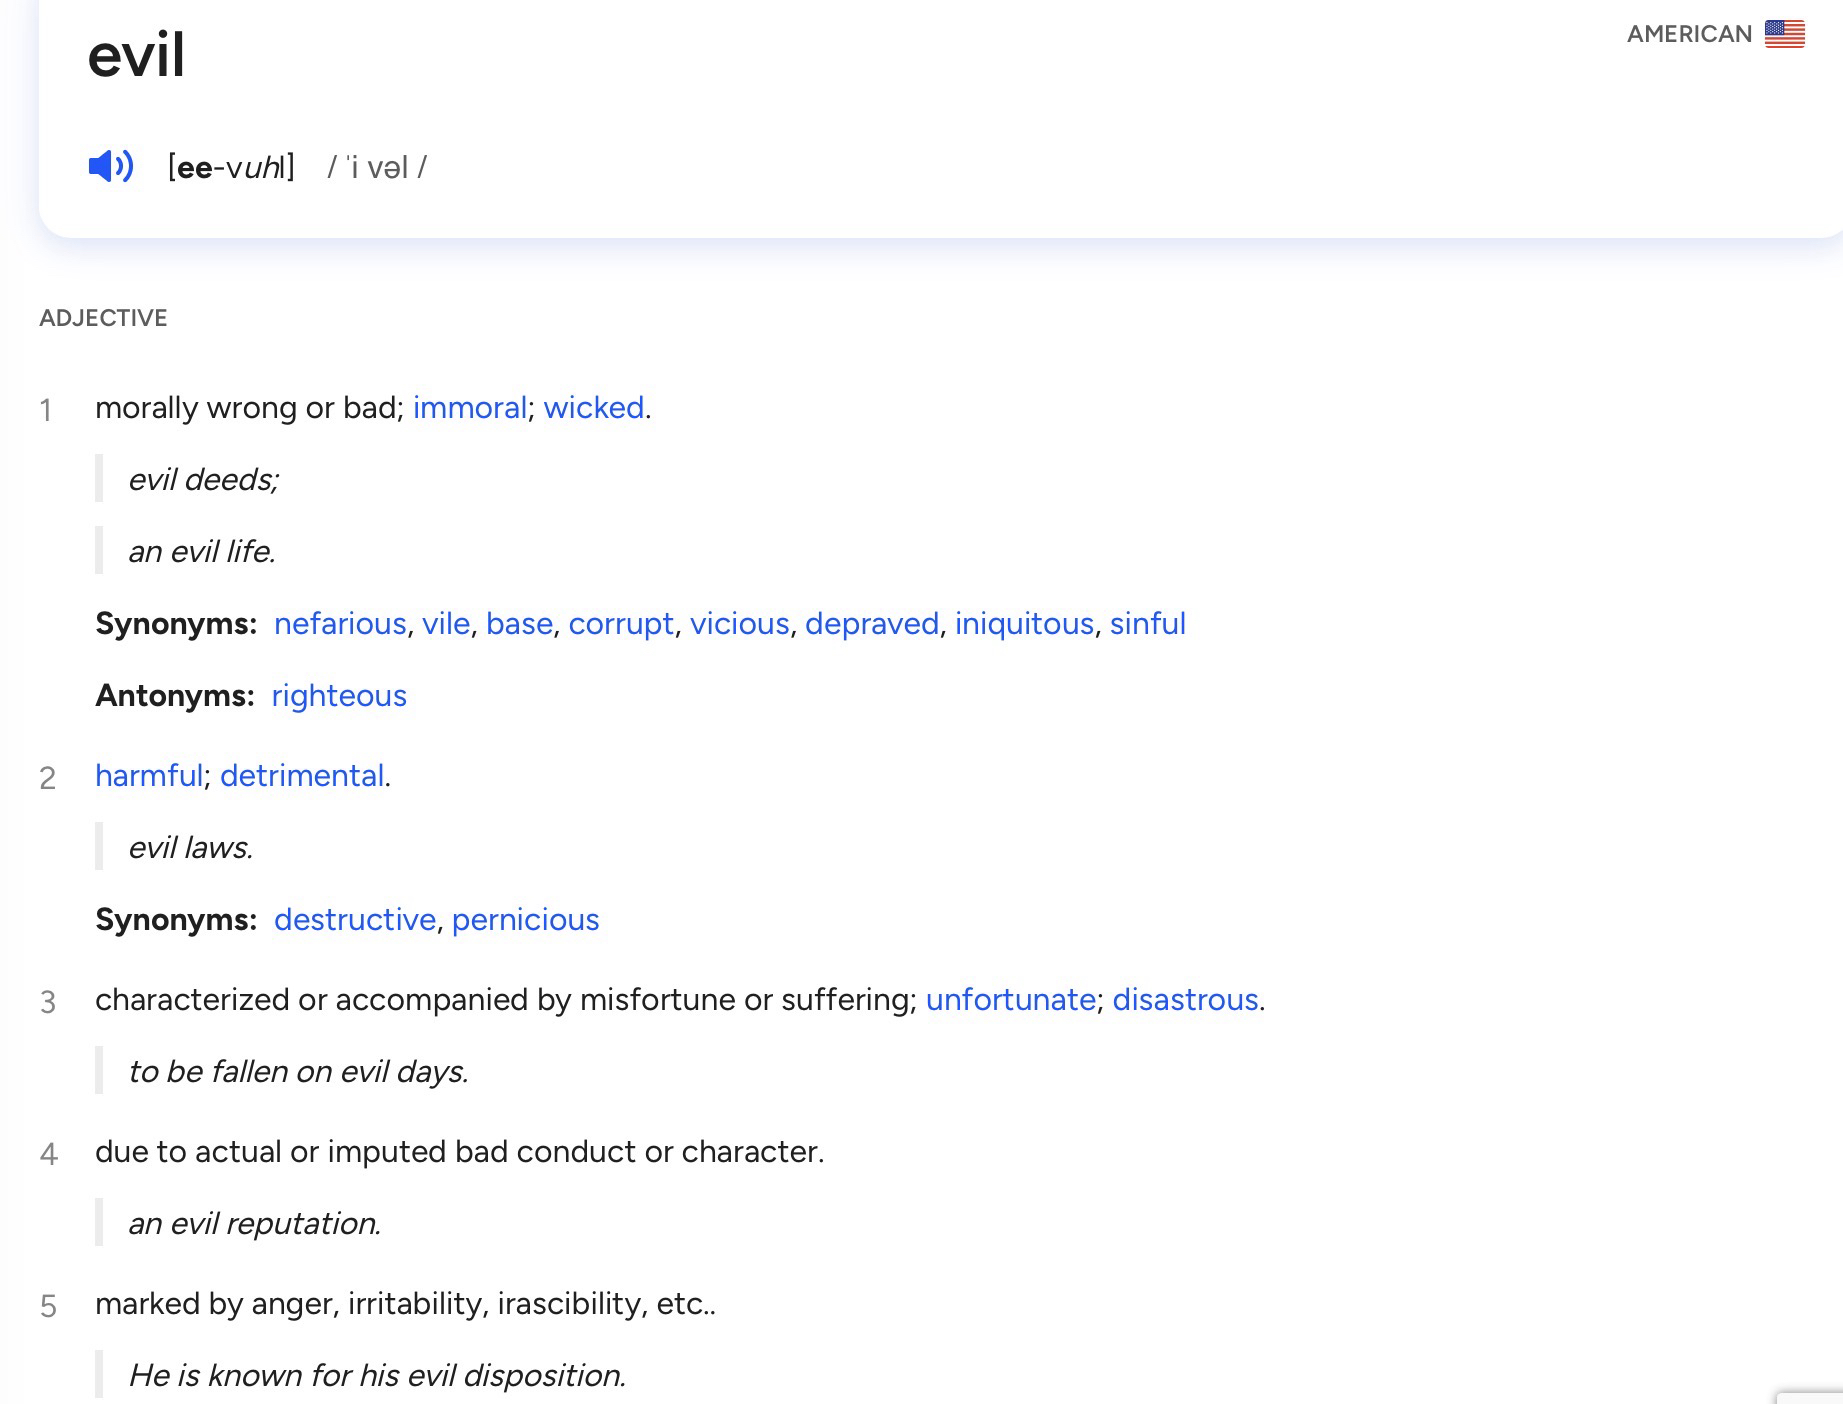Click the antonym 'righteous'
This screenshot has width=1843, height=1404.
(x=339, y=696)
